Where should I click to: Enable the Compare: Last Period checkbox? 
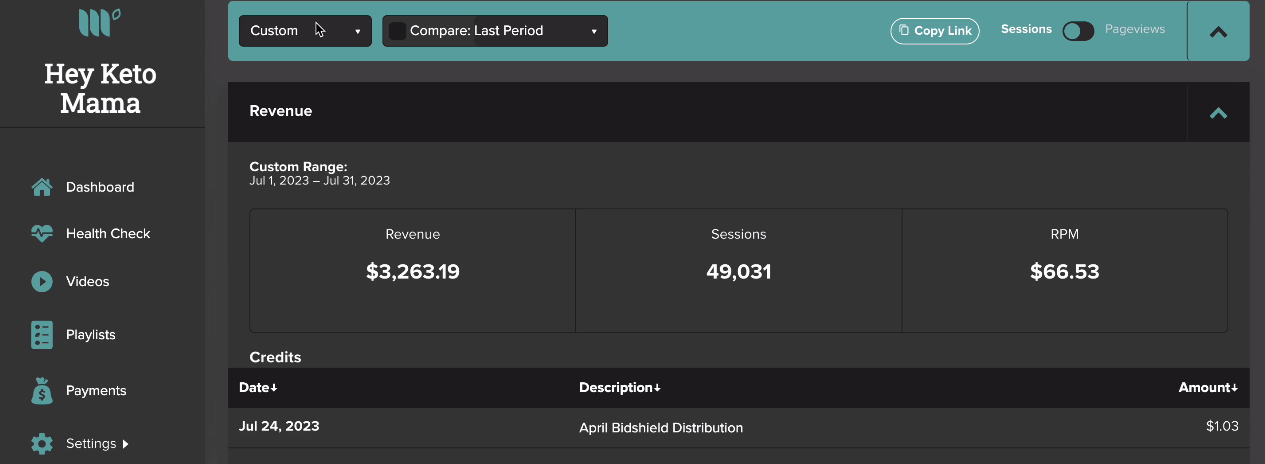tap(397, 31)
